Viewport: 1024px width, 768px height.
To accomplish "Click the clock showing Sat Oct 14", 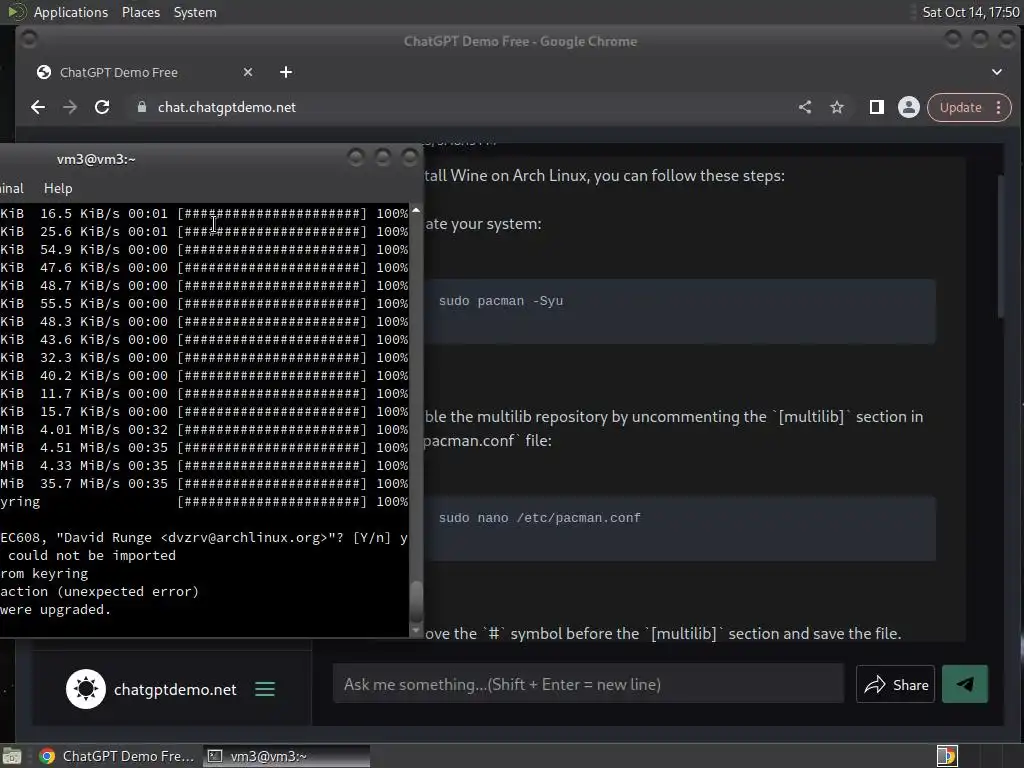I will (970, 12).
